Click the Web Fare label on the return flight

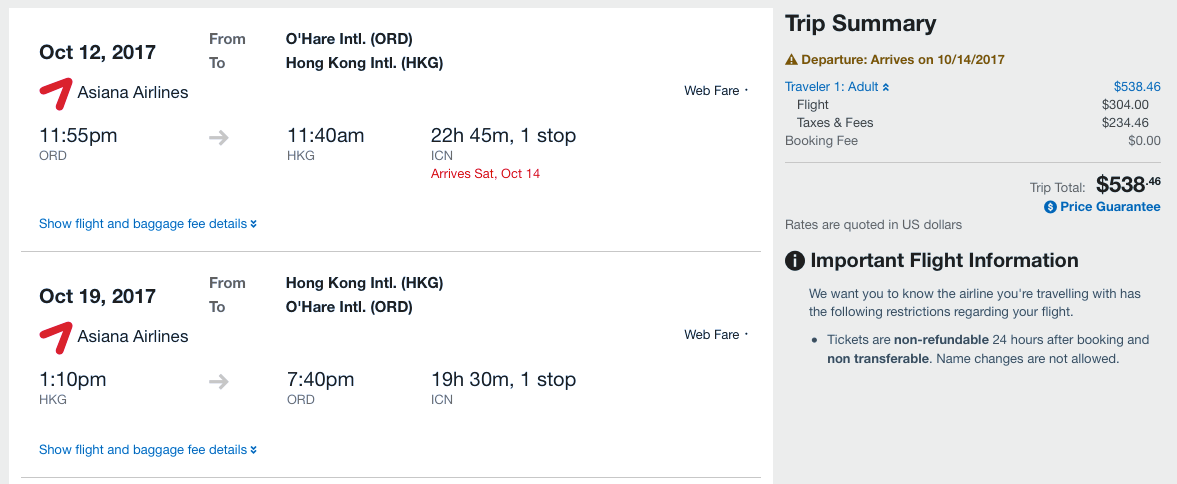point(712,335)
